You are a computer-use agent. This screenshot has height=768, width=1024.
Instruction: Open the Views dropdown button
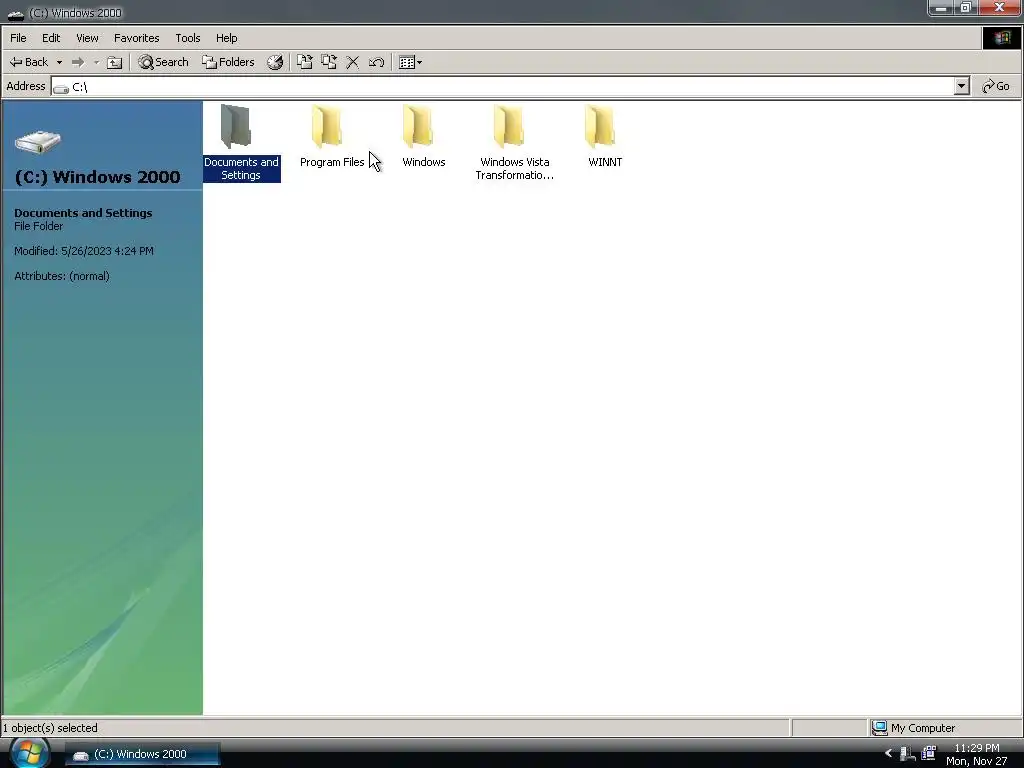[410, 62]
